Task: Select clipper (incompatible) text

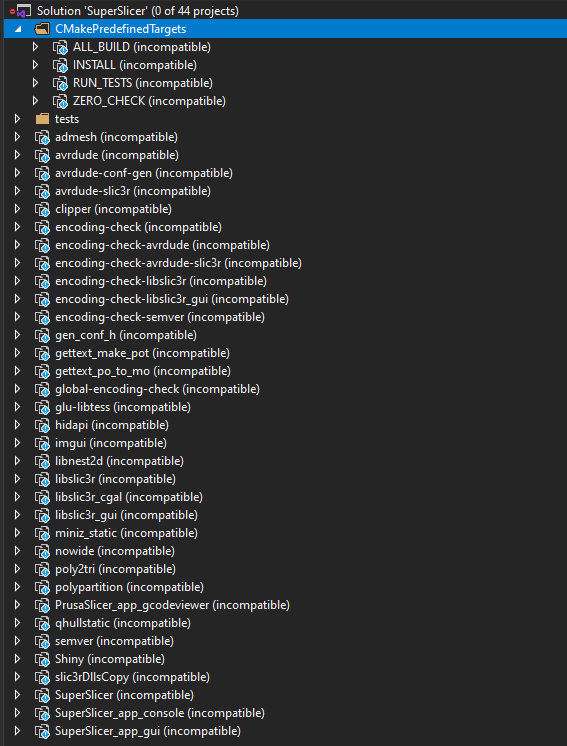Action: [x=113, y=209]
